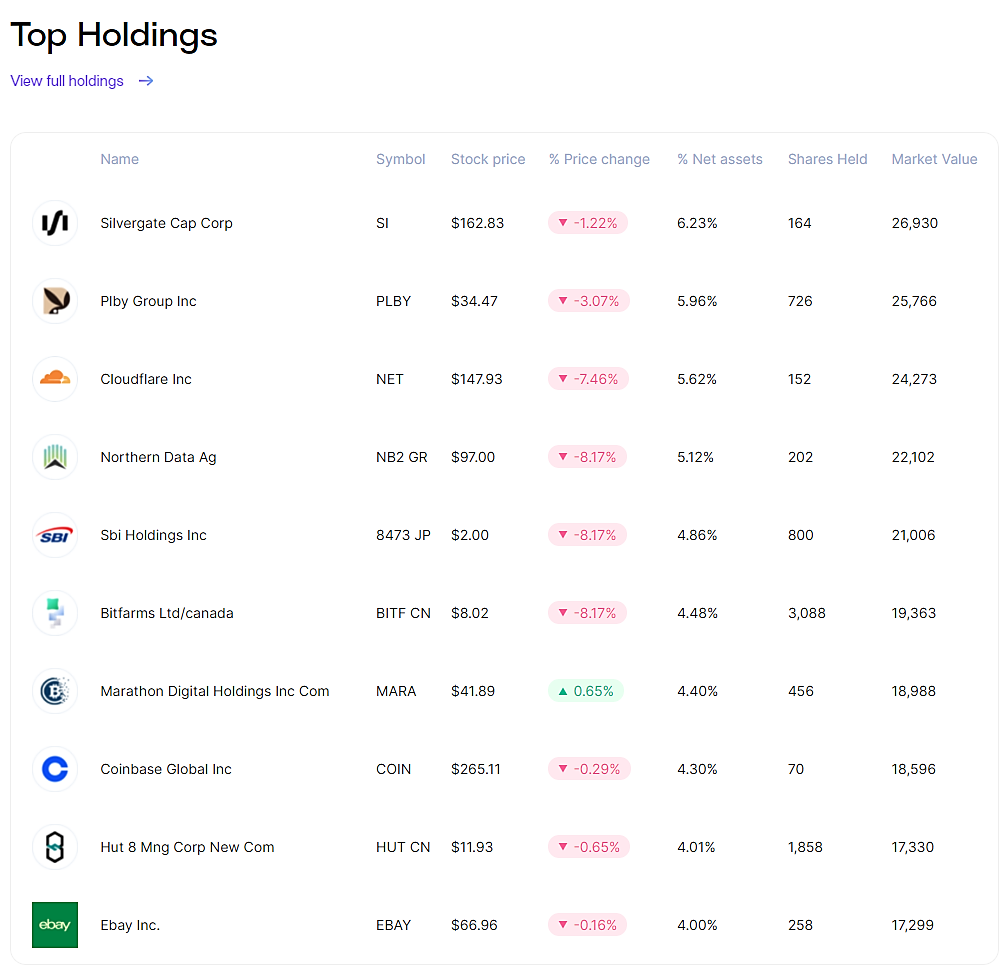Click the -7.46% price change badge
Screen dimensions: 1003x979
tap(588, 379)
